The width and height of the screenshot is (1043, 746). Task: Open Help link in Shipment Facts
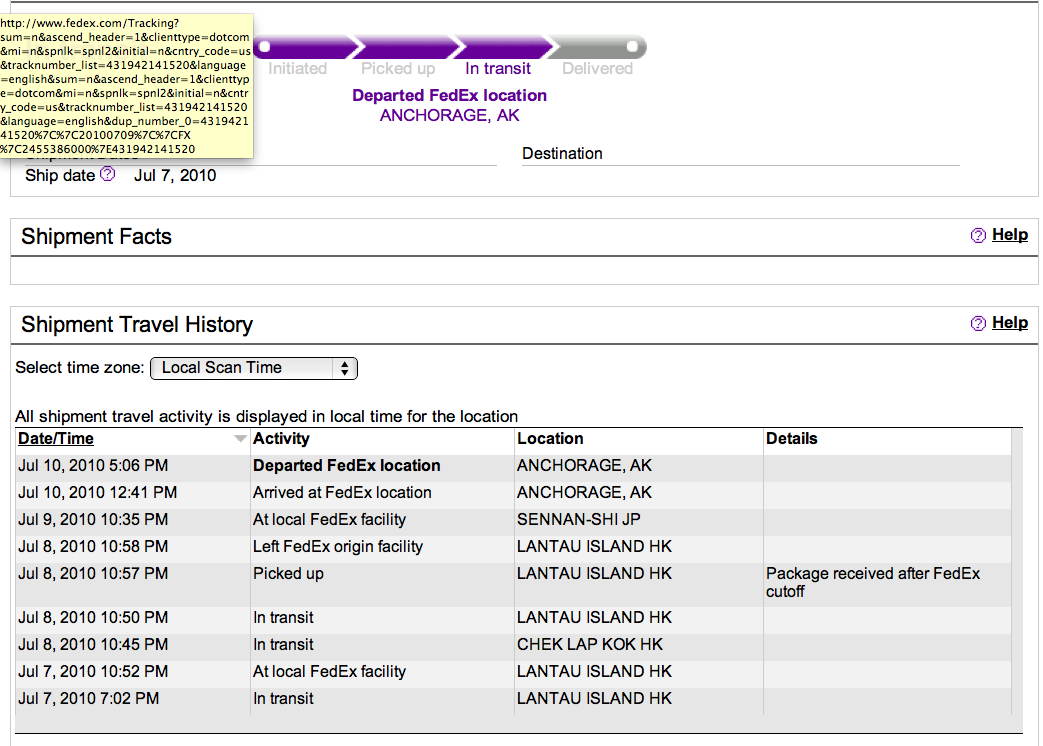(1010, 235)
